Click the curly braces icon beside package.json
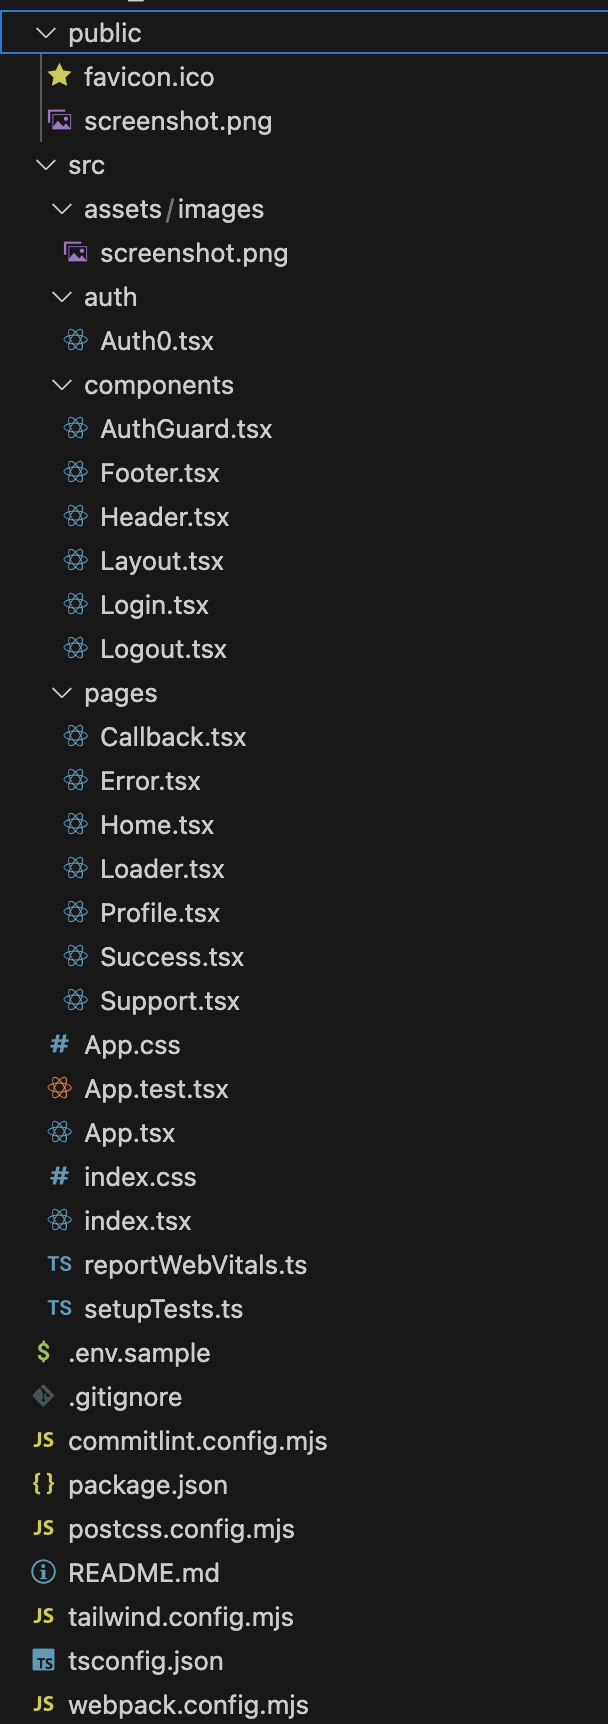Image resolution: width=608 pixels, height=1724 pixels. [44, 1484]
